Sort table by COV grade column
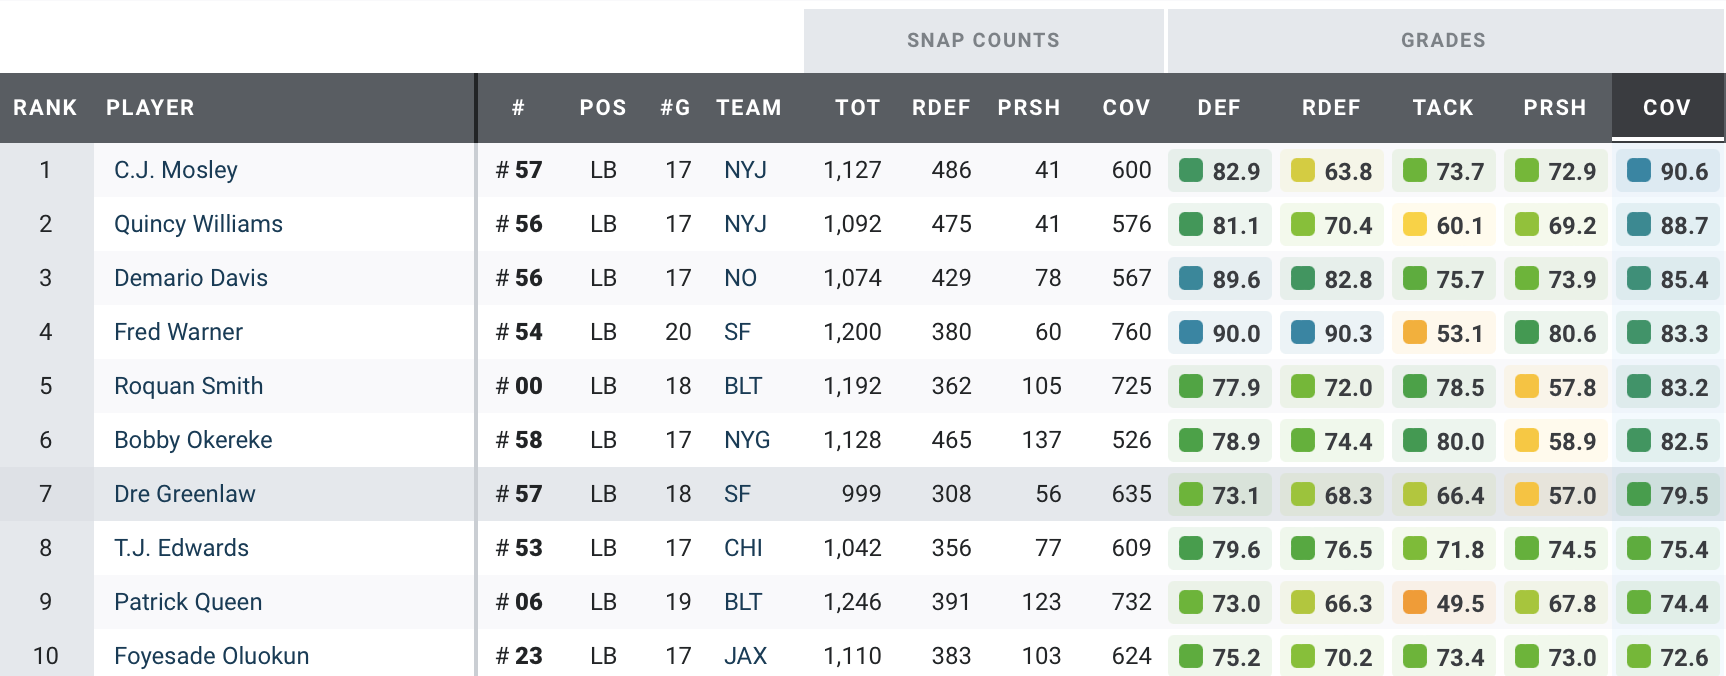1726x676 pixels. (x=1666, y=108)
